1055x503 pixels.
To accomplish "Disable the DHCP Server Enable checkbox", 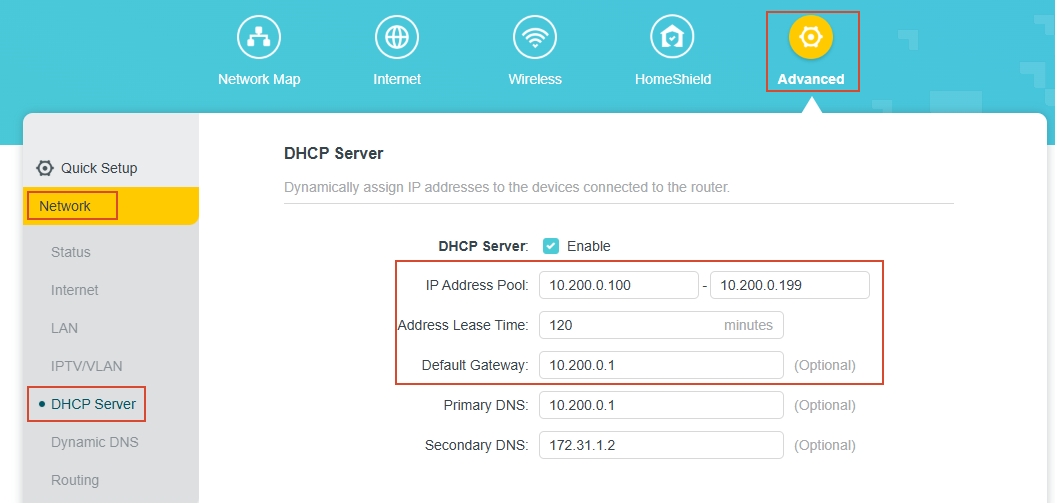I will (x=551, y=246).
